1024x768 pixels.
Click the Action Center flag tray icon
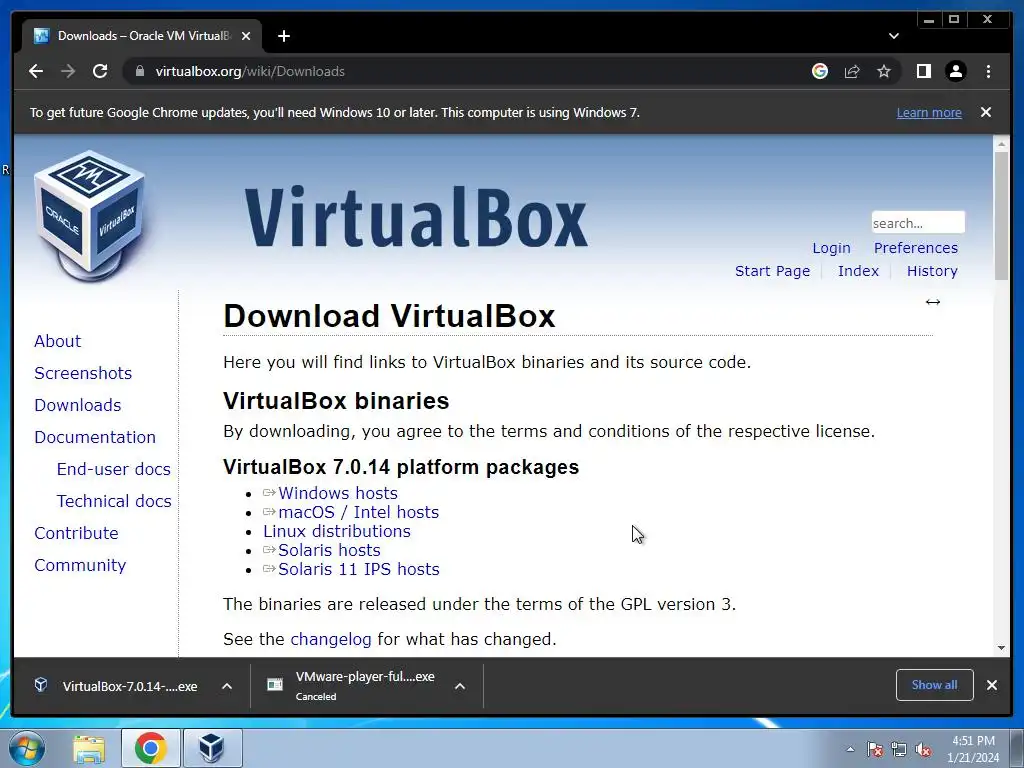(875, 750)
